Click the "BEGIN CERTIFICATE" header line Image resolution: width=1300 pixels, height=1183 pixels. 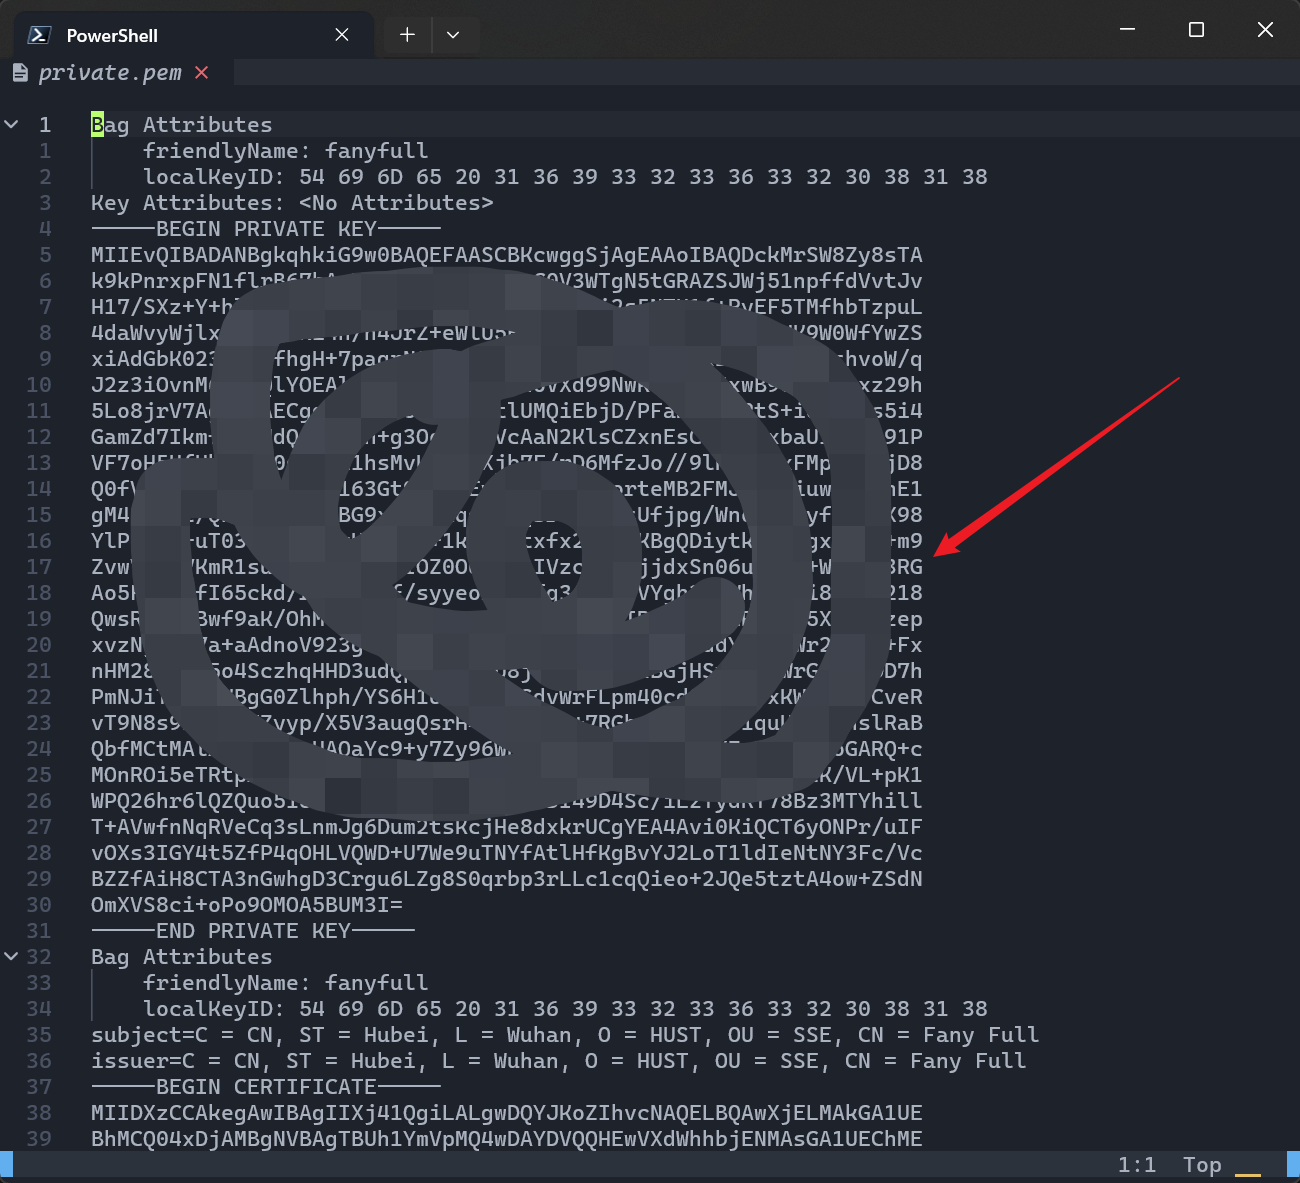[x=266, y=1087]
